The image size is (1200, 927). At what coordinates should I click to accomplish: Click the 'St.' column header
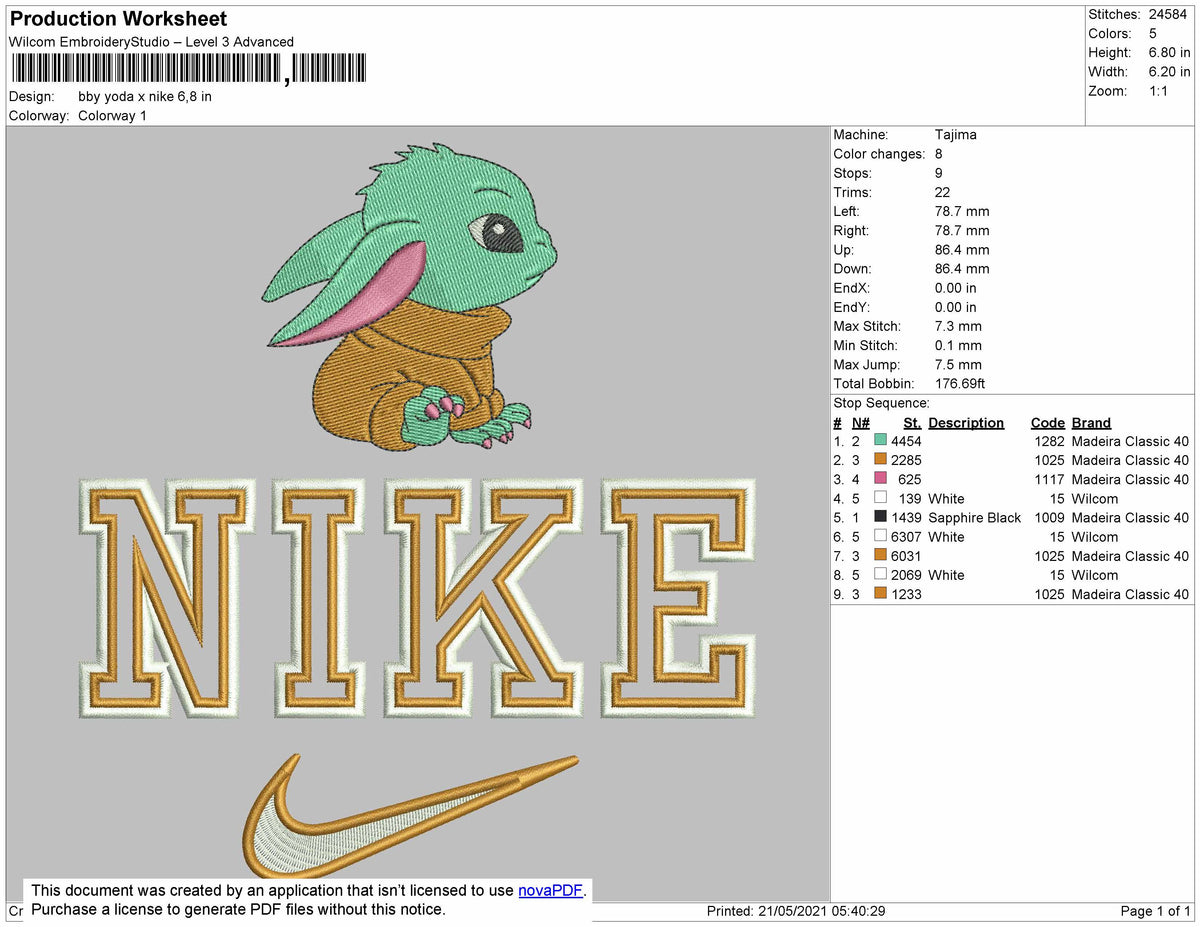click(912, 423)
